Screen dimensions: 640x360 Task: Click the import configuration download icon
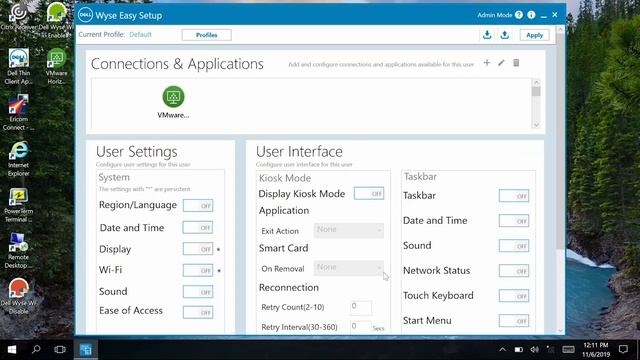tap(487, 35)
